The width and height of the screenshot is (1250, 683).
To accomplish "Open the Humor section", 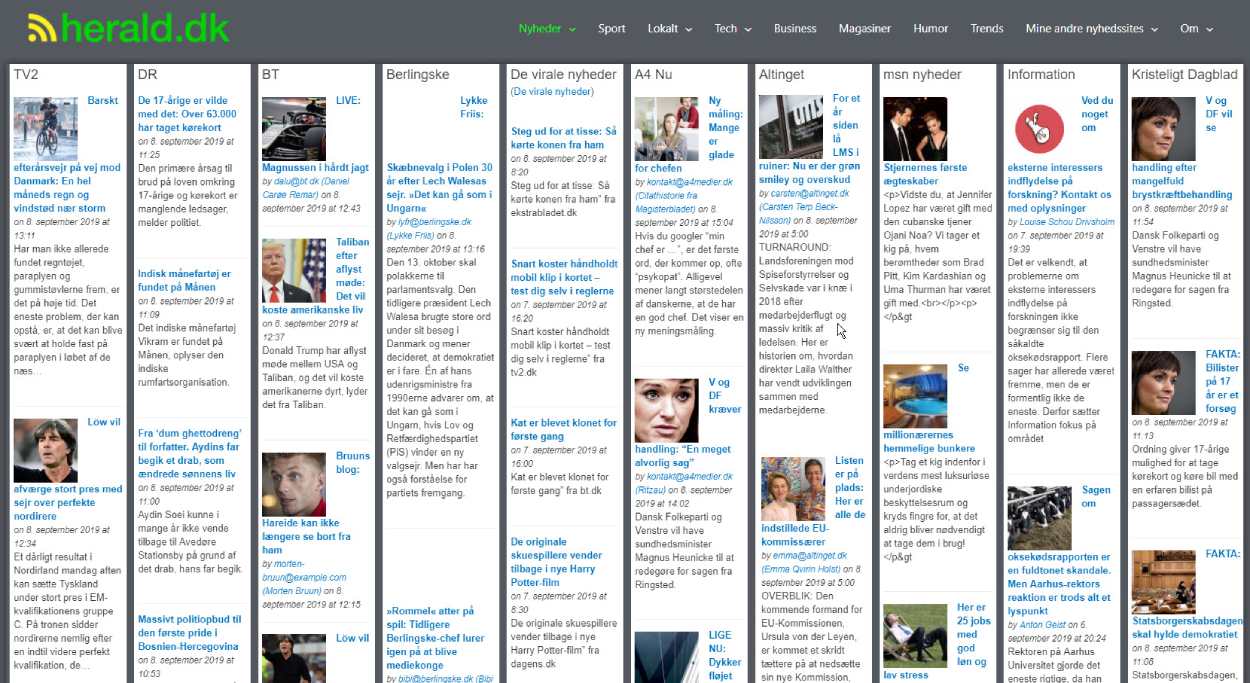I will coord(931,29).
